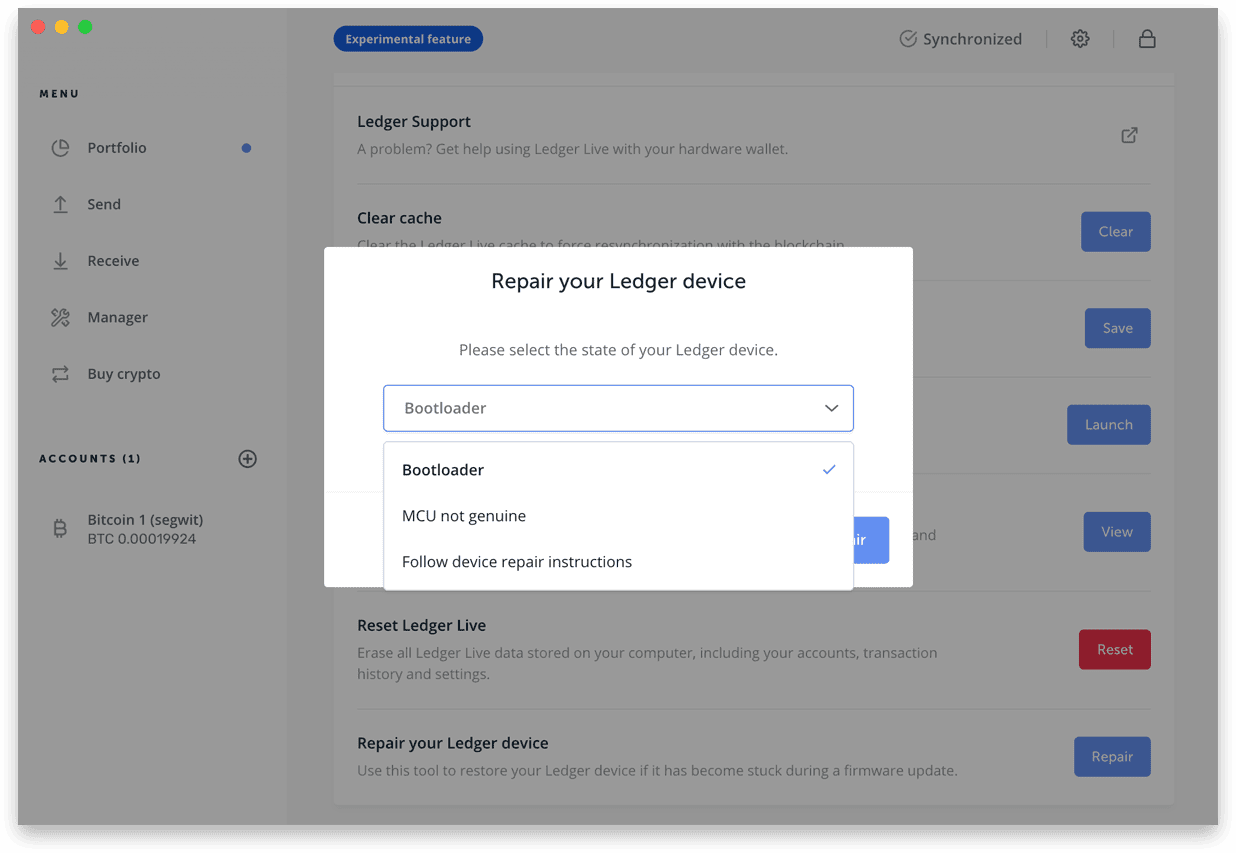Click the Ledger Support heading

(414, 122)
